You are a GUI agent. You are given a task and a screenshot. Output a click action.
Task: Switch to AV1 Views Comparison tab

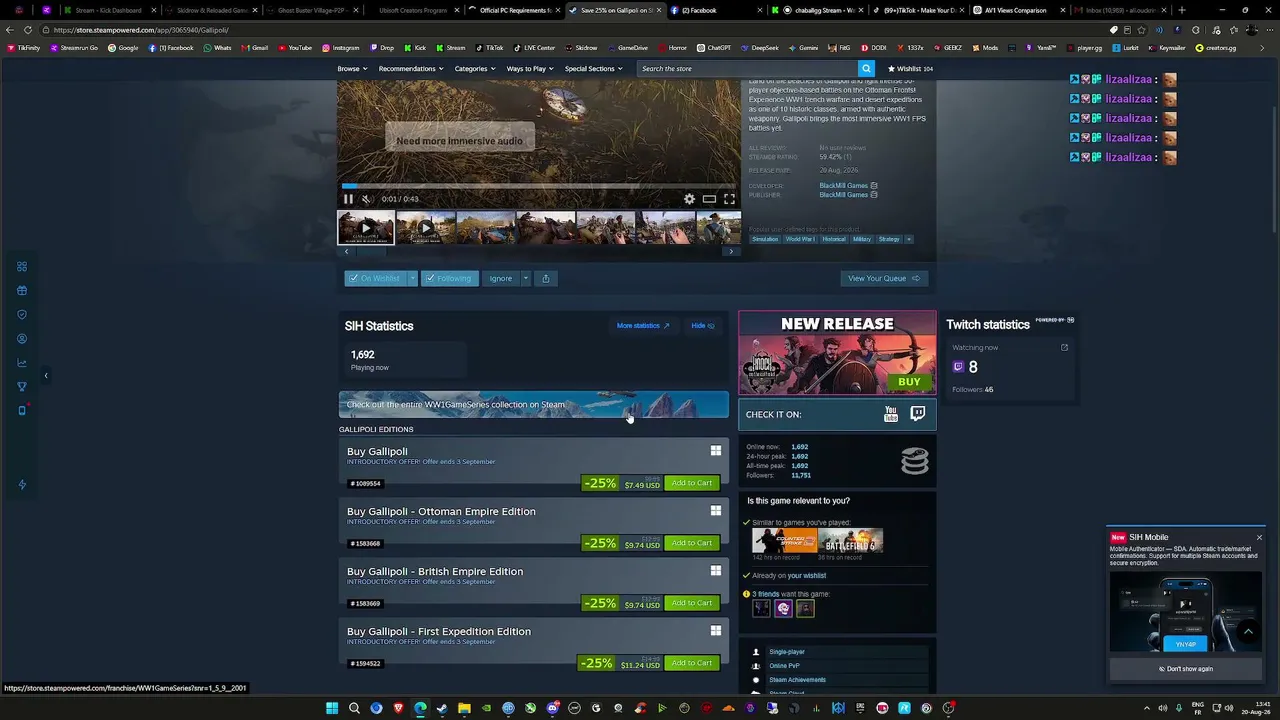coord(1016,10)
